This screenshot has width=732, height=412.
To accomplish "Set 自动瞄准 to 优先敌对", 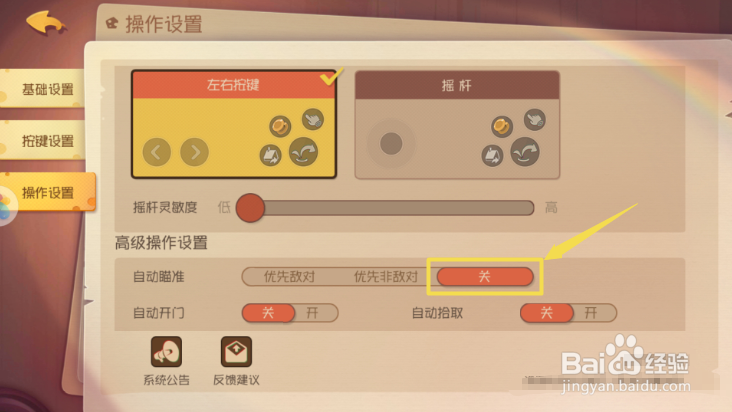I will 289,277.
